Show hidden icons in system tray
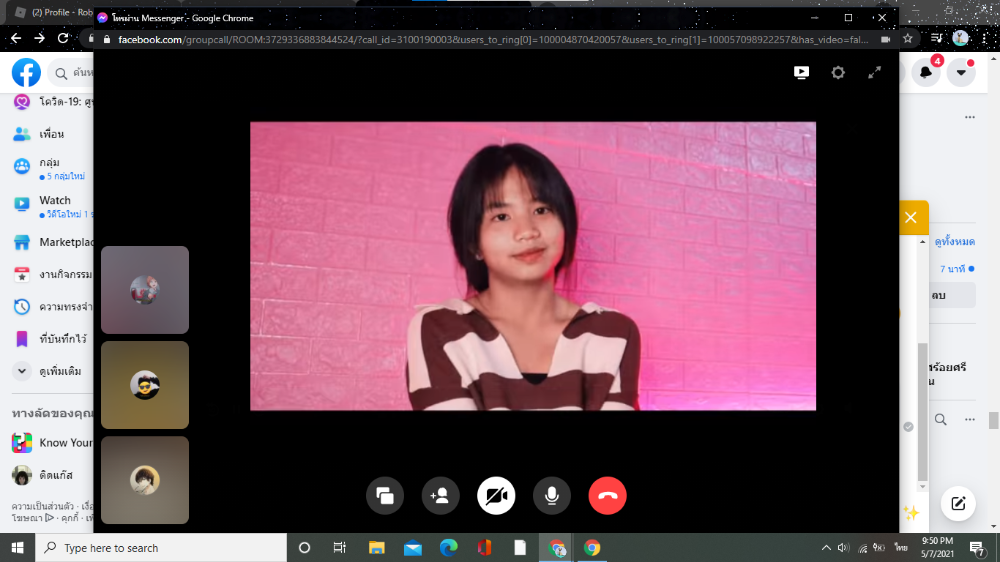Screen dimensions: 1000x562 tap(825, 548)
